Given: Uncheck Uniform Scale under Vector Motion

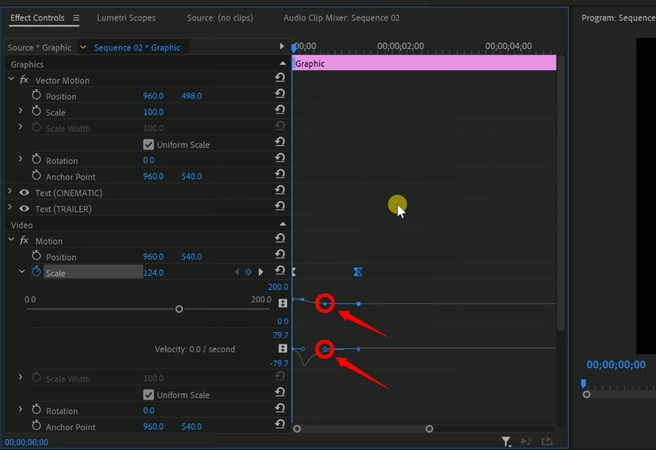Looking at the screenshot, I should [149, 144].
